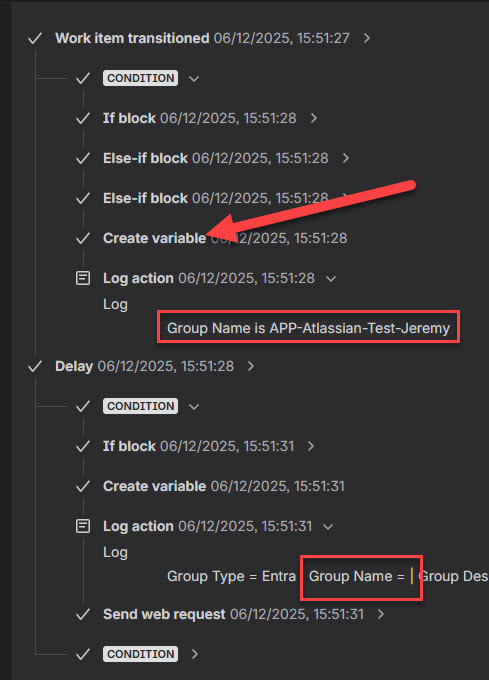Select the If block 15:51:28 row
Image resolution: width=489 pixels, height=680 pixels.
pyautogui.click(x=200, y=118)
